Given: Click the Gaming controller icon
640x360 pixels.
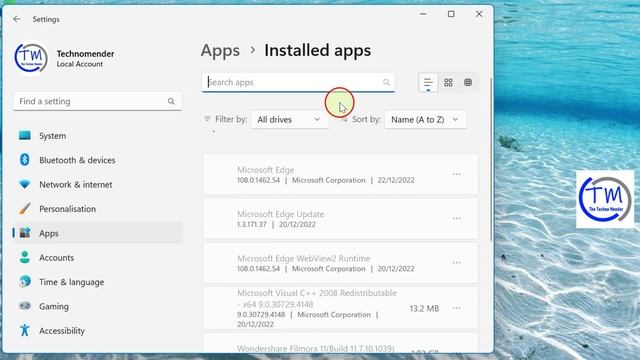Looking at the screenshot, I should (x=24, y=306).
